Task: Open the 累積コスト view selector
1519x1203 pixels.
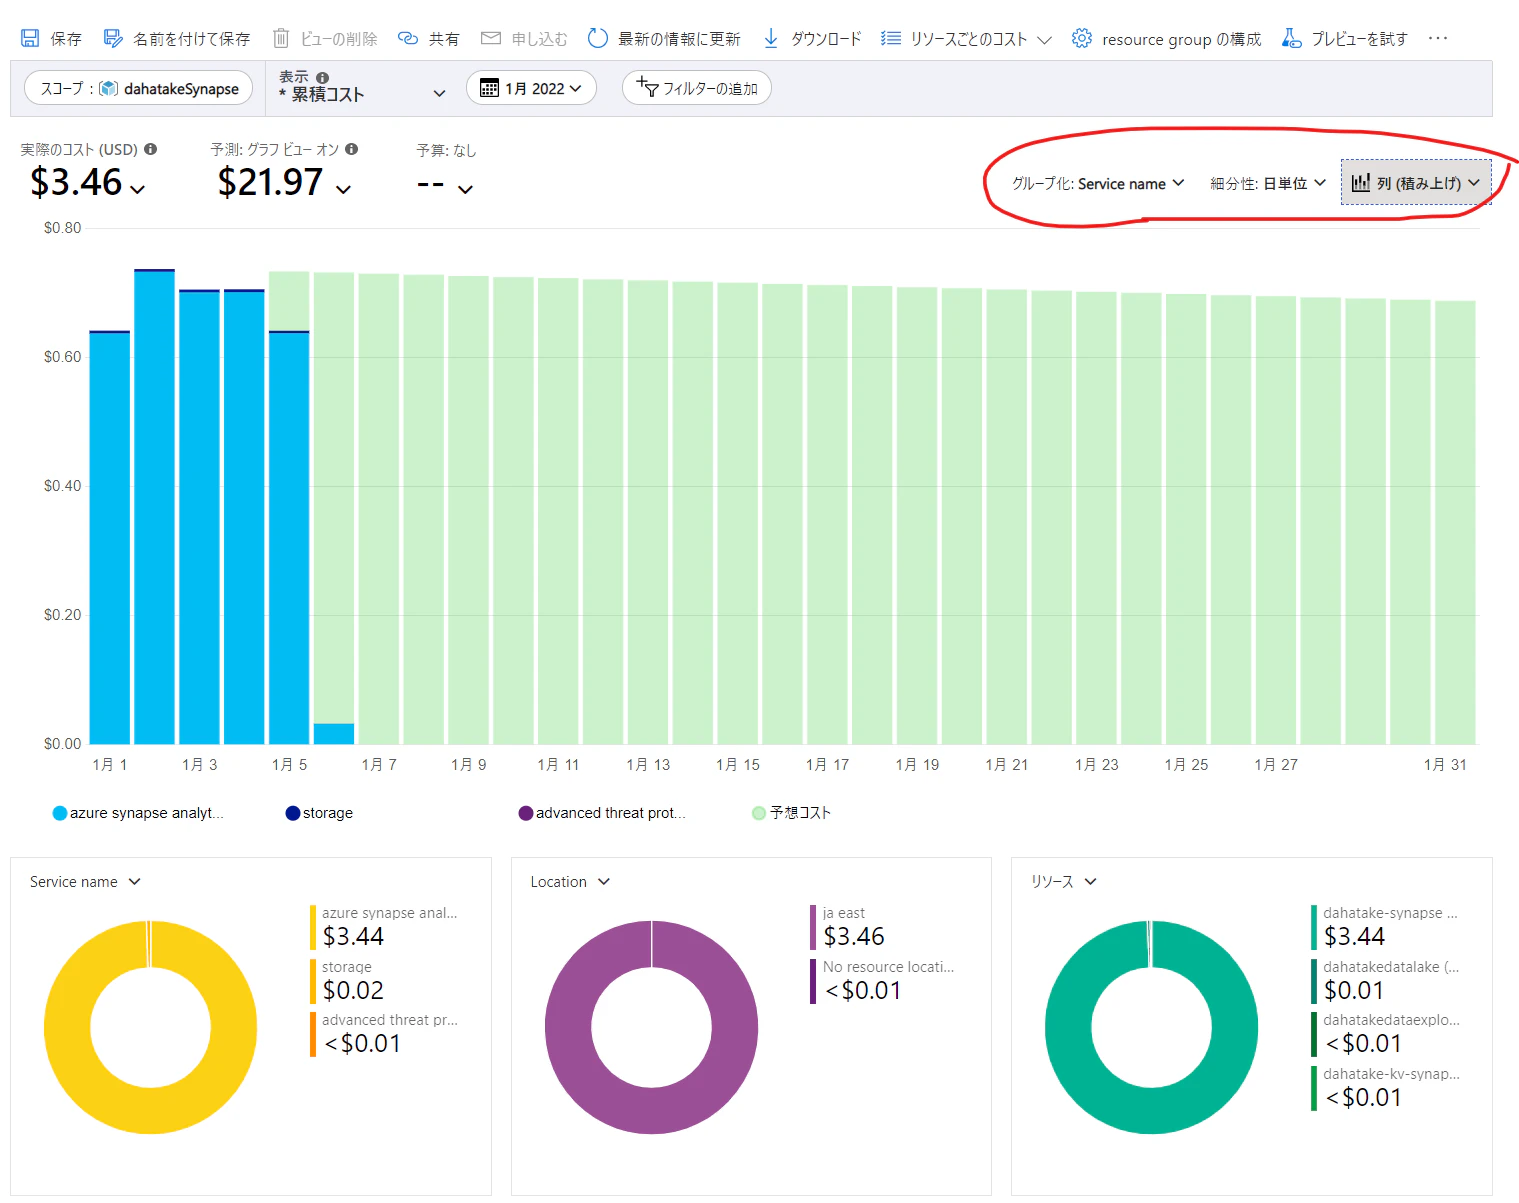Action: coord(362,88)
